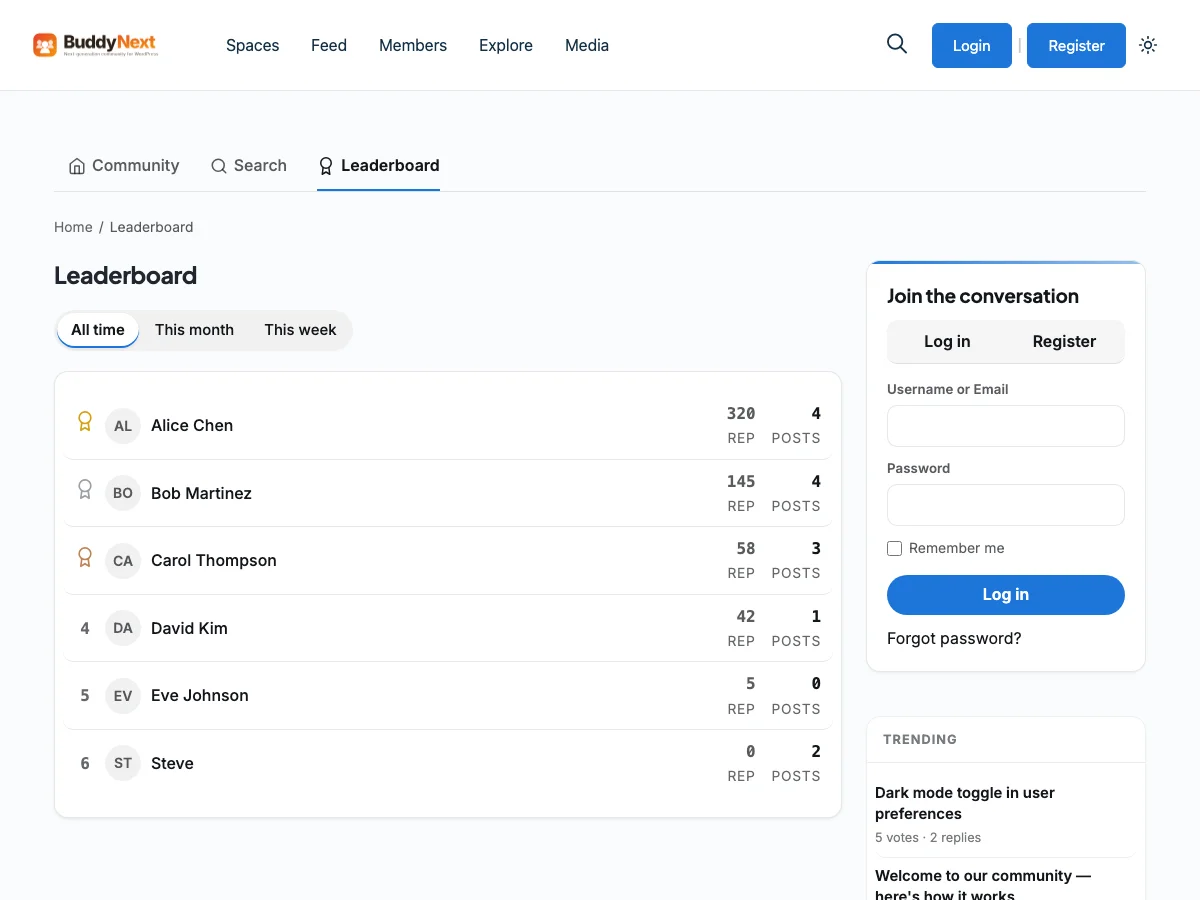The image size is (1200, 900).
Task: Open Bob Martinez's profile name
Action: 201,493
